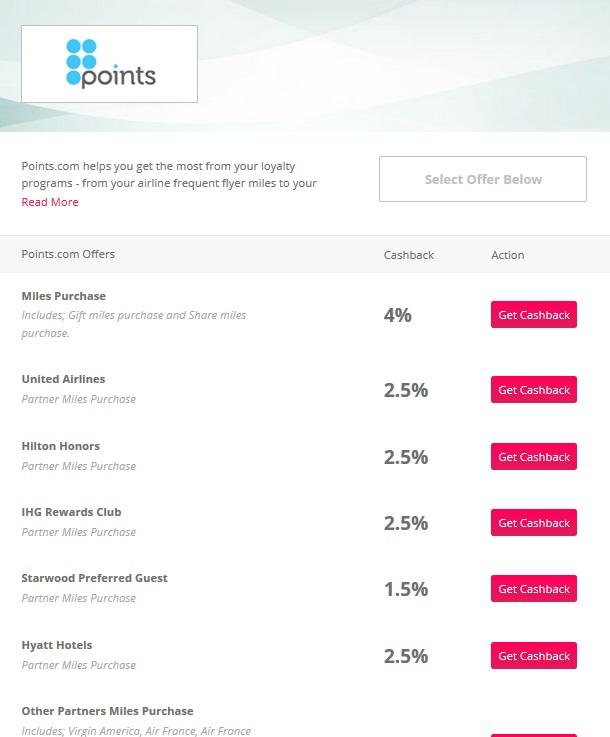610x737 pixels.
Task: Select the Miles Purchase offer title
Action: [63, 296]
